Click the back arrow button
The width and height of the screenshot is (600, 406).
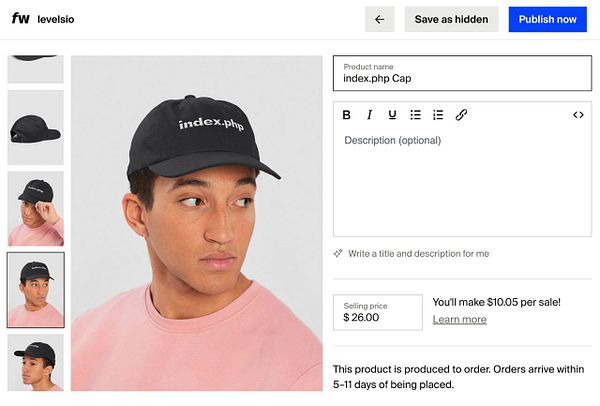pos(379,19)
